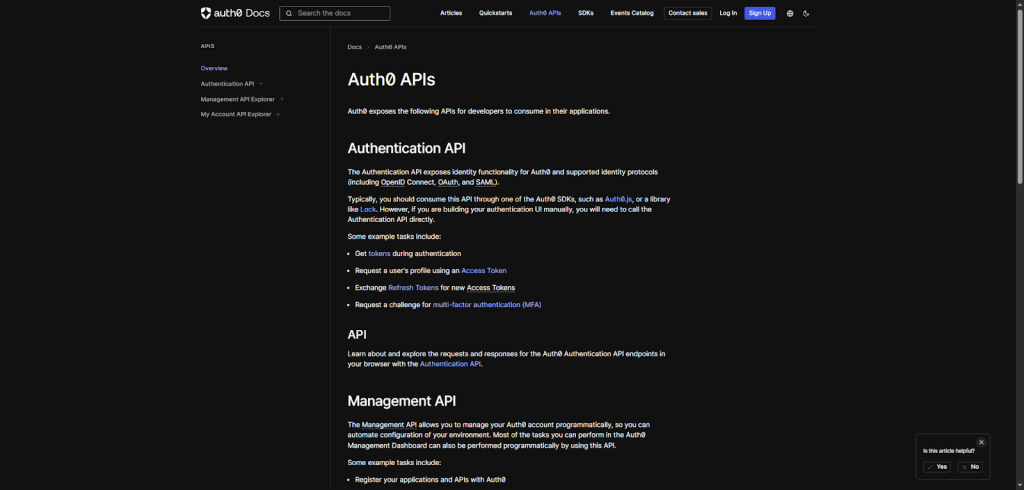
Task: Follow the multi-factor authentication (MFA) link
Action: point(487,304)
